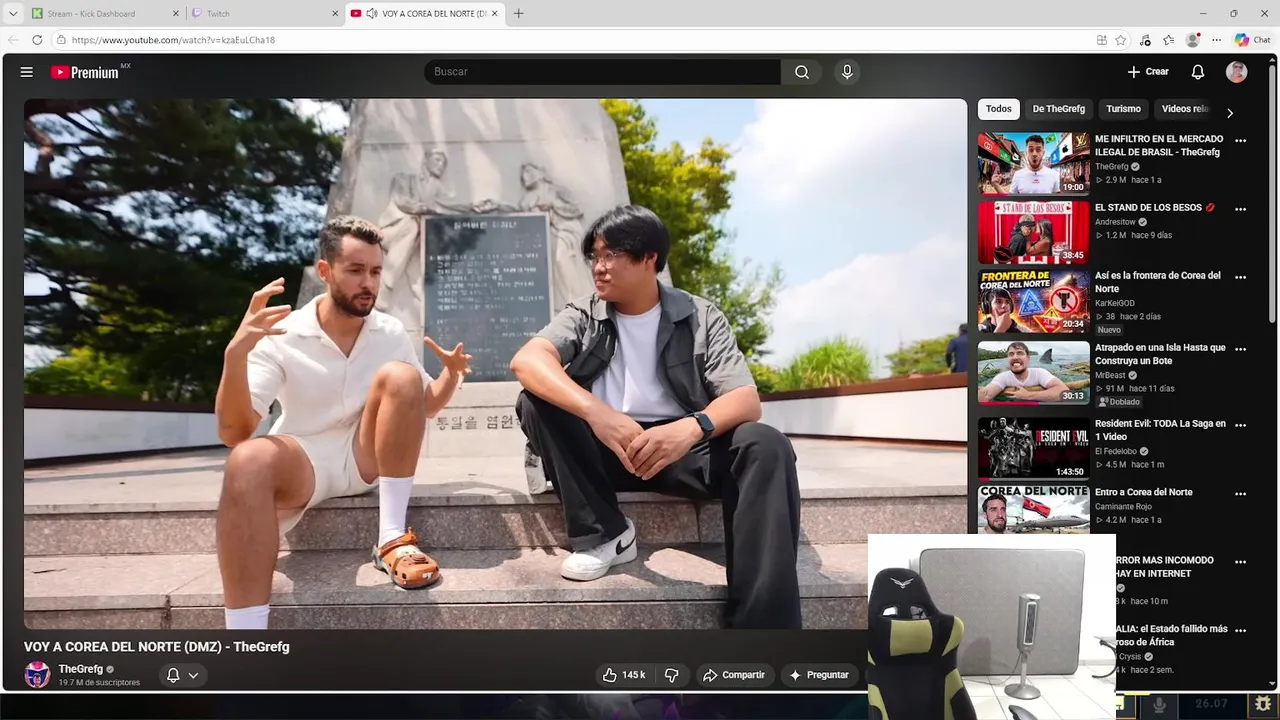This screenshot has height=720, width=1280.
Task: Select the De TheGrefg filter chip
Action: point(1058,109)
